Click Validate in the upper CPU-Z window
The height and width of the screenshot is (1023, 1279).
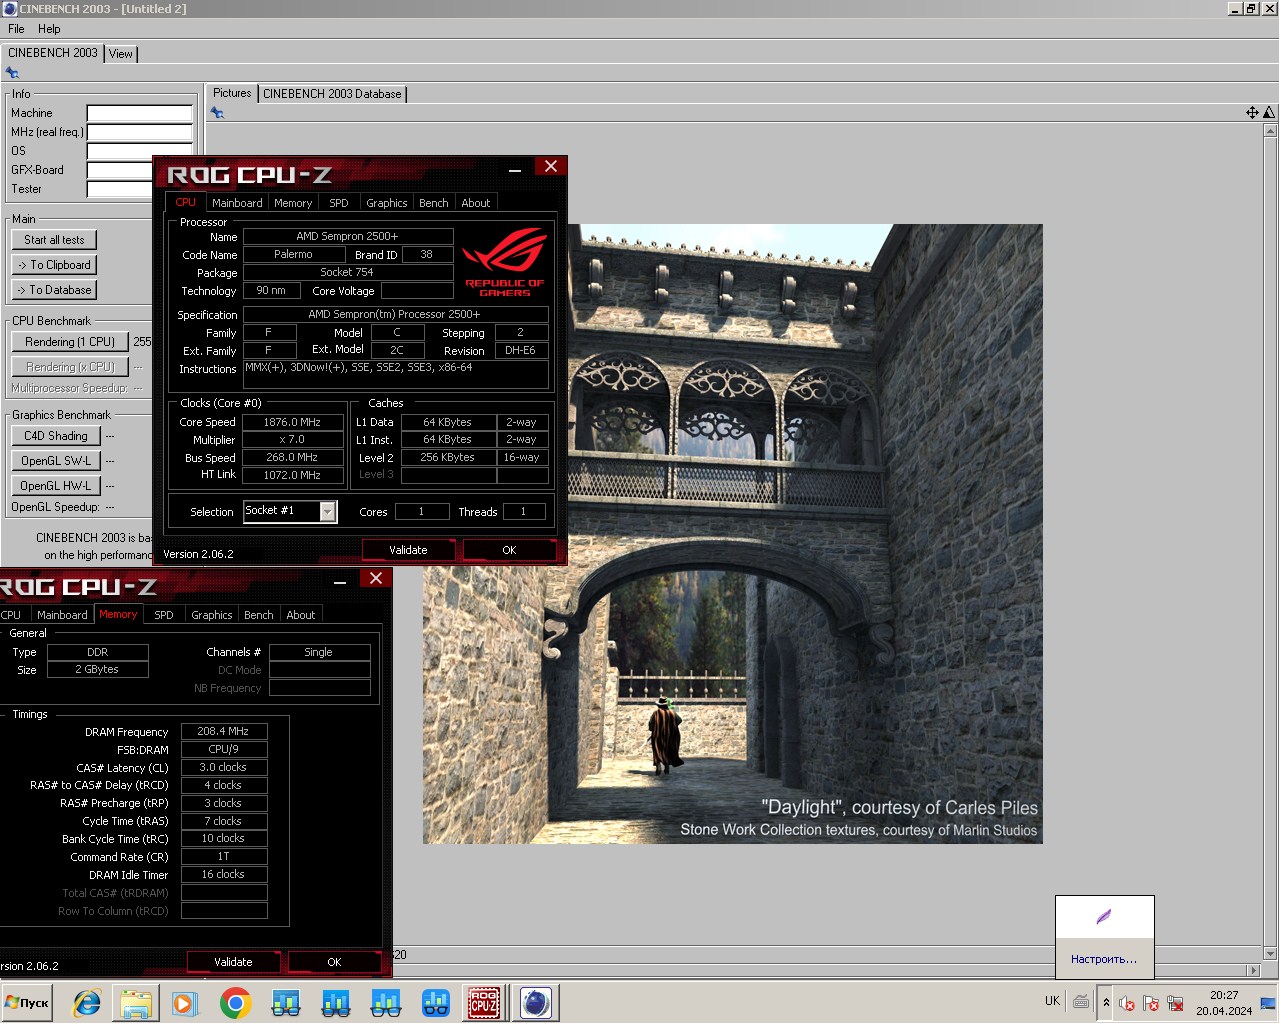408,550
